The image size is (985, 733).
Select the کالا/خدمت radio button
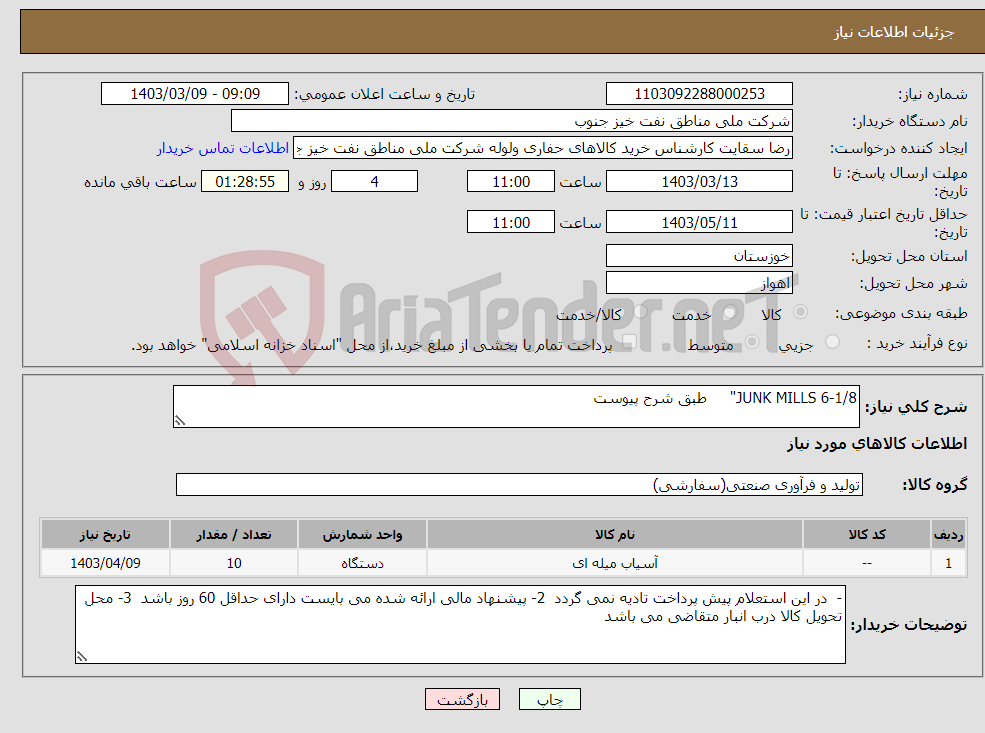pos(641,312)
